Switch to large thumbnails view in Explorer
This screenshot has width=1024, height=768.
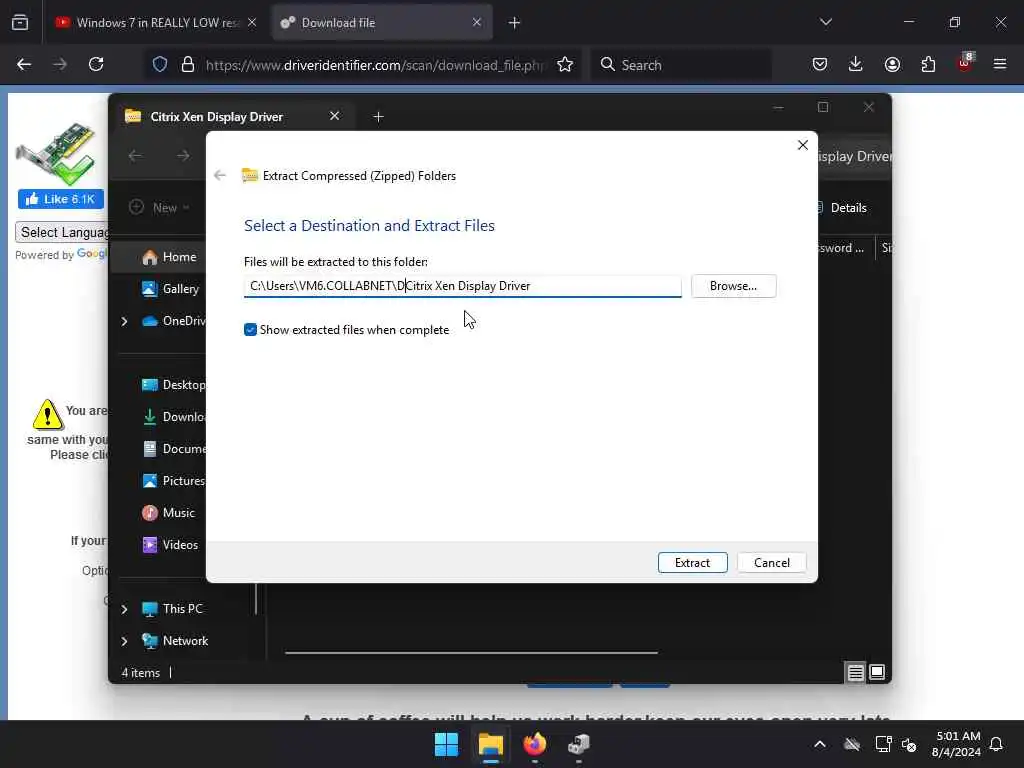click(x=877, y=672)
